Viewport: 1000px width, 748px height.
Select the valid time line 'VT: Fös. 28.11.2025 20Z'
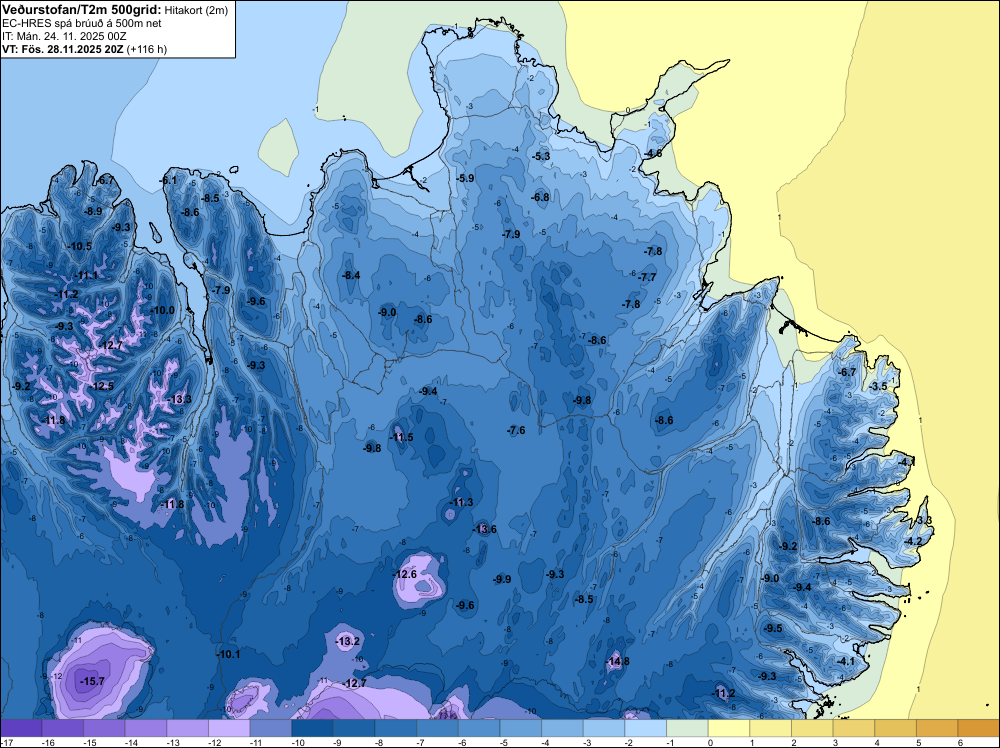click(63, 49)
